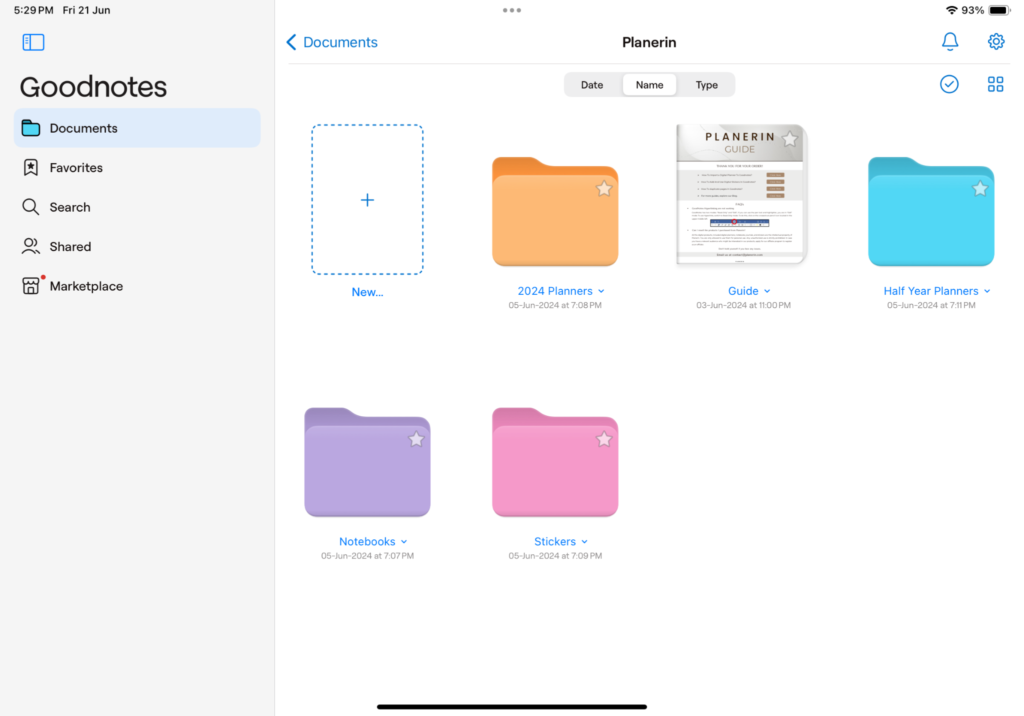Tap the home indicator bar
Viewport: 1024px width, 716px height.
[x=512, y=707]
